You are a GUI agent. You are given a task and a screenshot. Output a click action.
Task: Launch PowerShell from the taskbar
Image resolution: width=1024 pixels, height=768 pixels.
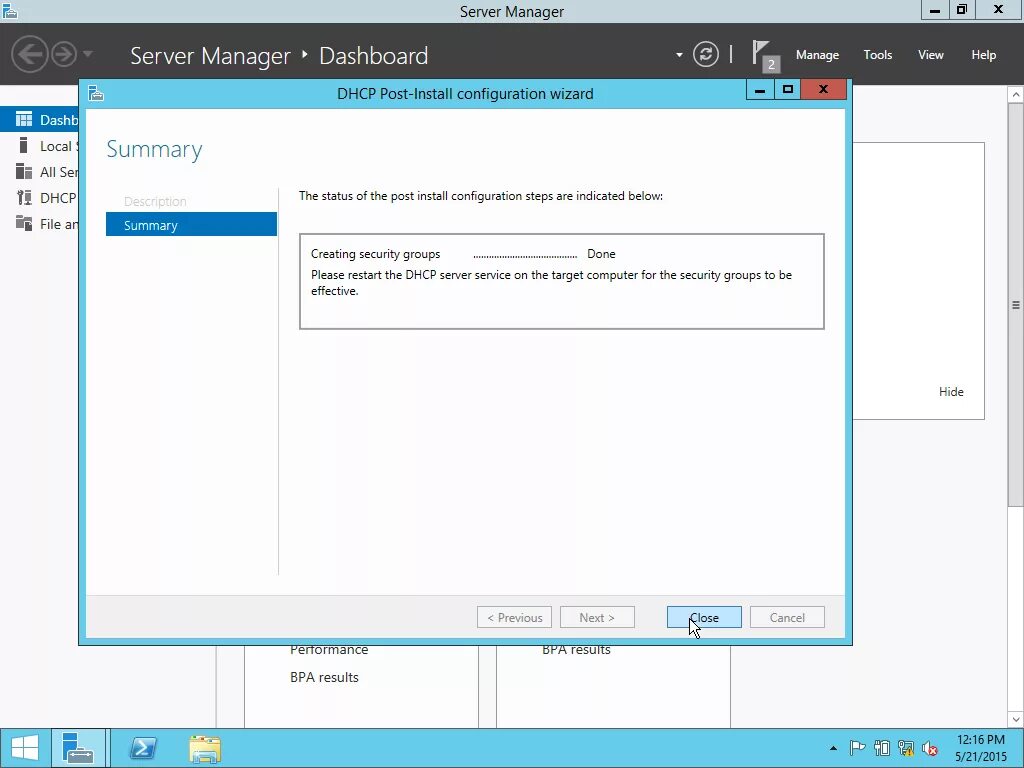143,748
